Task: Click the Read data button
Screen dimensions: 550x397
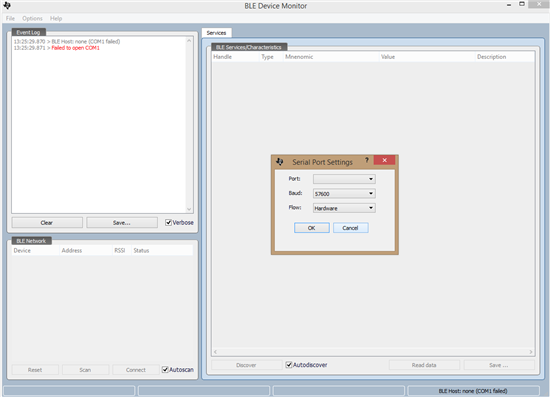Action: coord(424,365)
